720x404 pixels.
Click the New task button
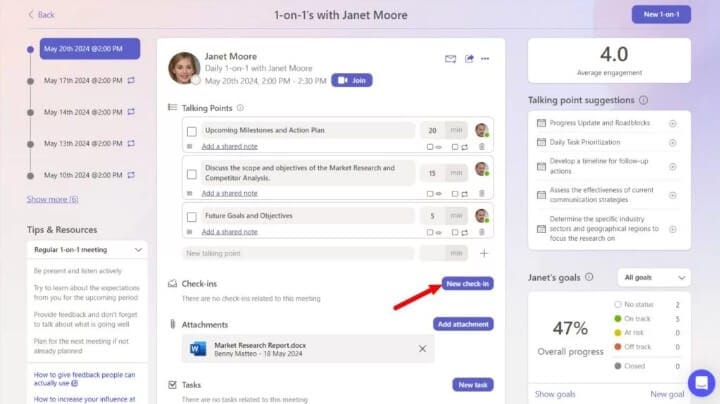[x=472, y=385]
